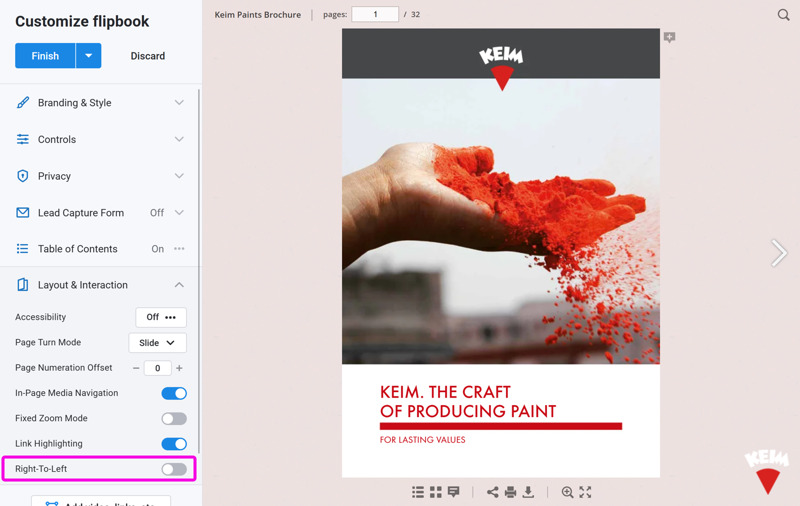Image resolution: width=800 pixels, height=506 pixels.
Task: Open the Lead Capture Form section
Action: 101,213
